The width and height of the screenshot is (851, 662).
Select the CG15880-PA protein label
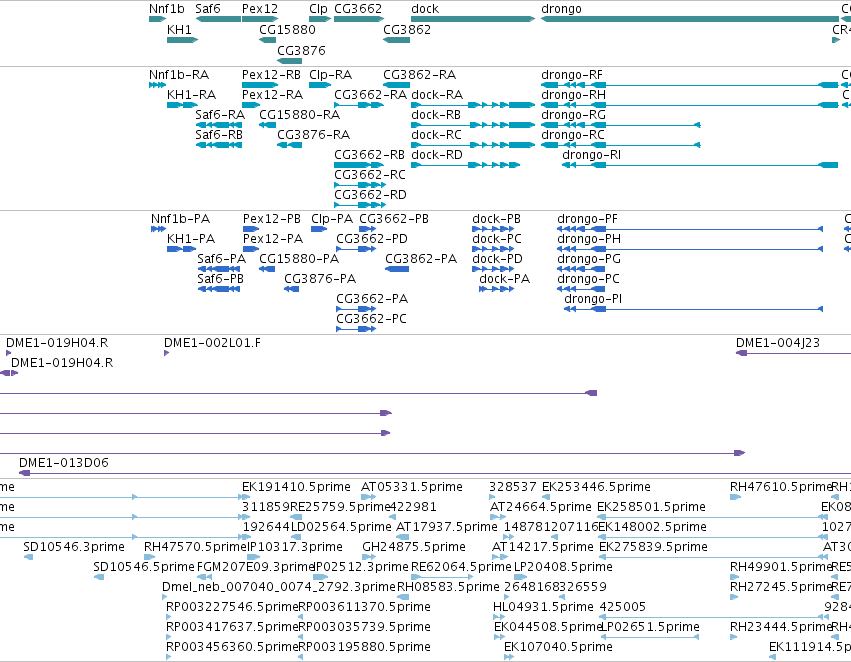point(299,259)
